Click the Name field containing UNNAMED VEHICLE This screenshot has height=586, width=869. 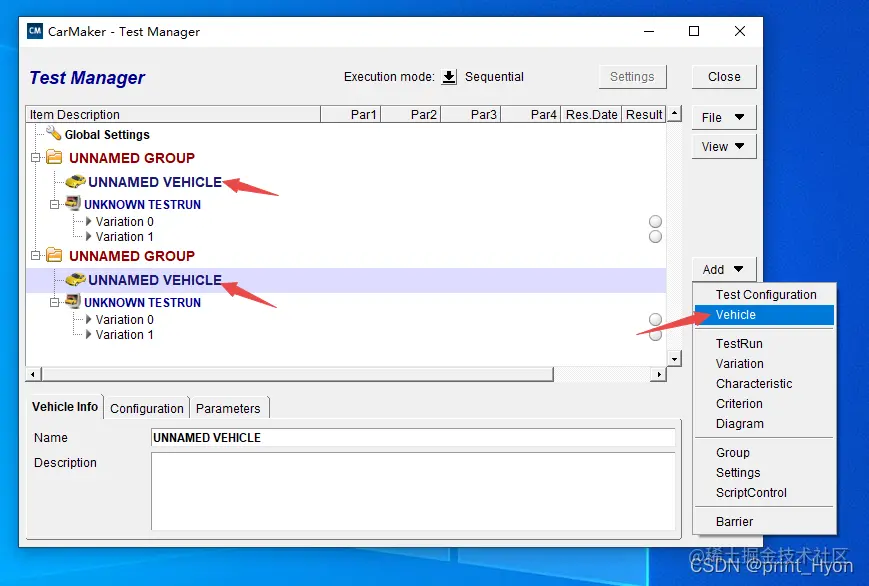(413, 437)
